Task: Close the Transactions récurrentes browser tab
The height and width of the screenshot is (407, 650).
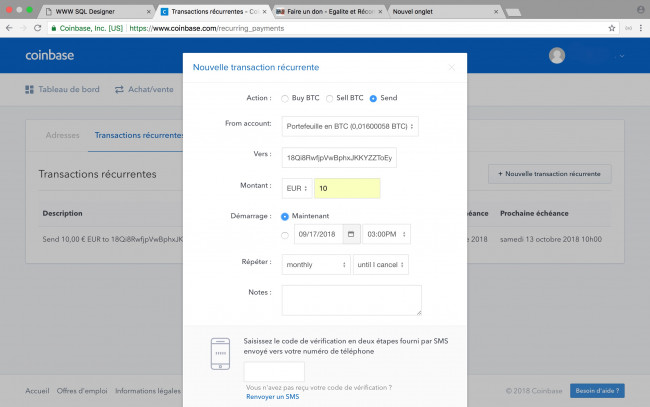Action: click(264, 12)
